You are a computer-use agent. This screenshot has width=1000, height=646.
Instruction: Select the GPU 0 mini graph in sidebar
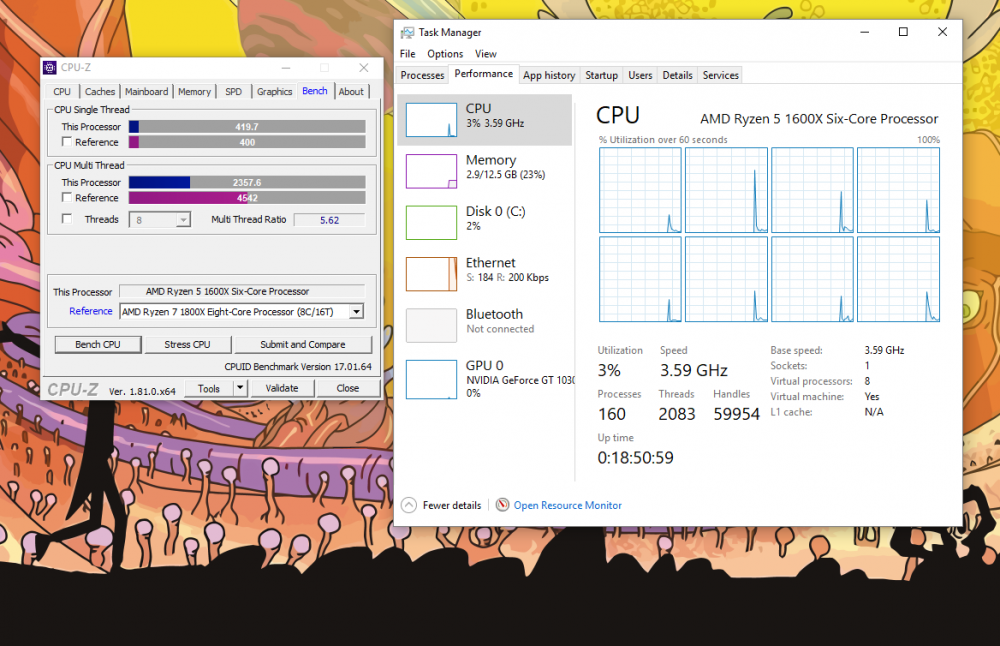pos(432,379)
